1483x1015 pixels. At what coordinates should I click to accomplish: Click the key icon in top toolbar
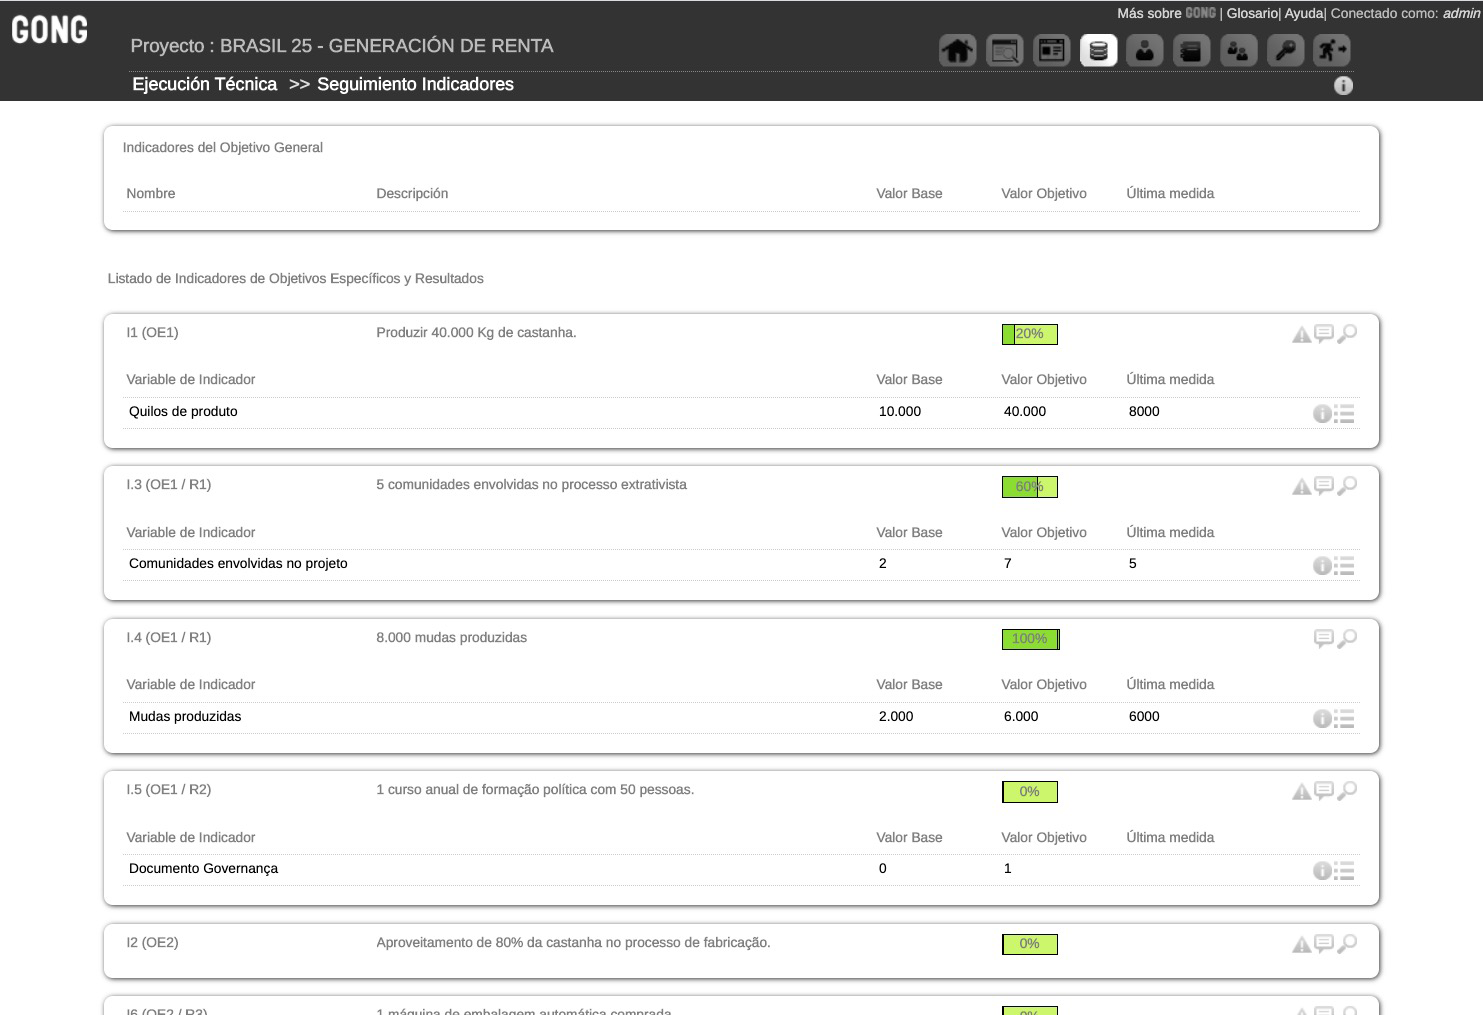click(1284, 50)
